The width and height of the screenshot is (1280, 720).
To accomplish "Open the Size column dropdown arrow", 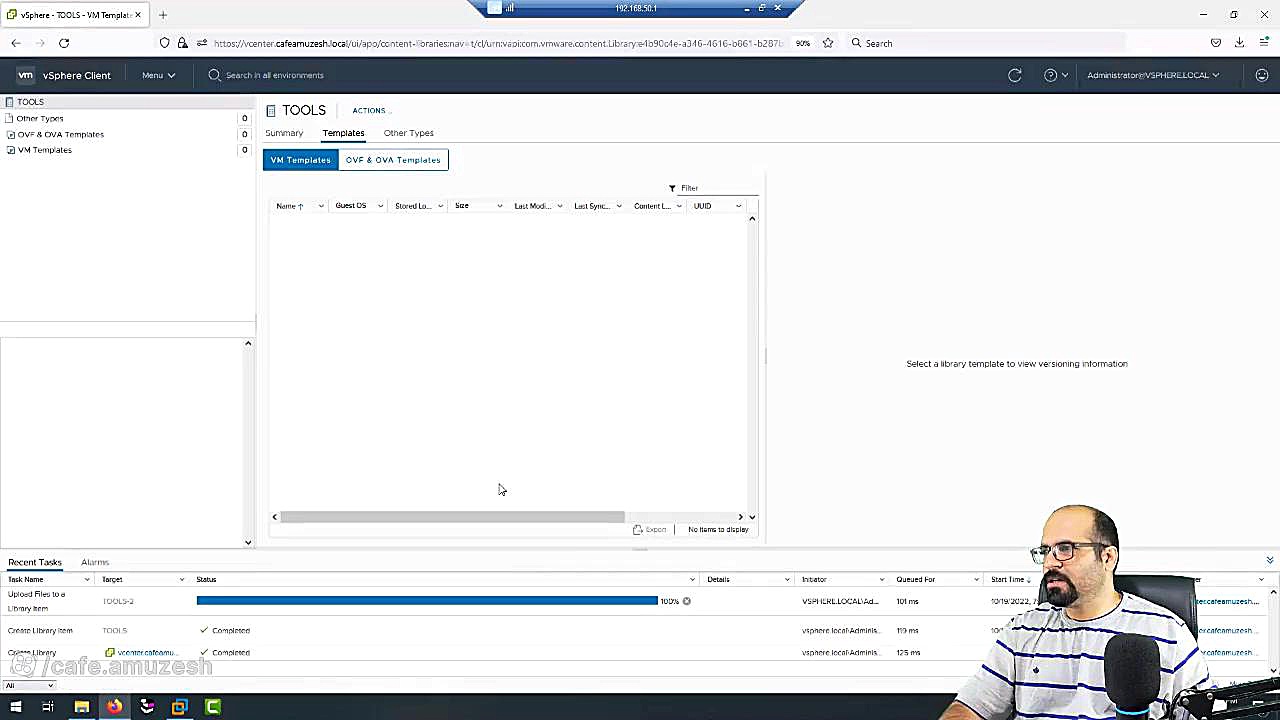I will pyautogui.click(x=500, y=206).
